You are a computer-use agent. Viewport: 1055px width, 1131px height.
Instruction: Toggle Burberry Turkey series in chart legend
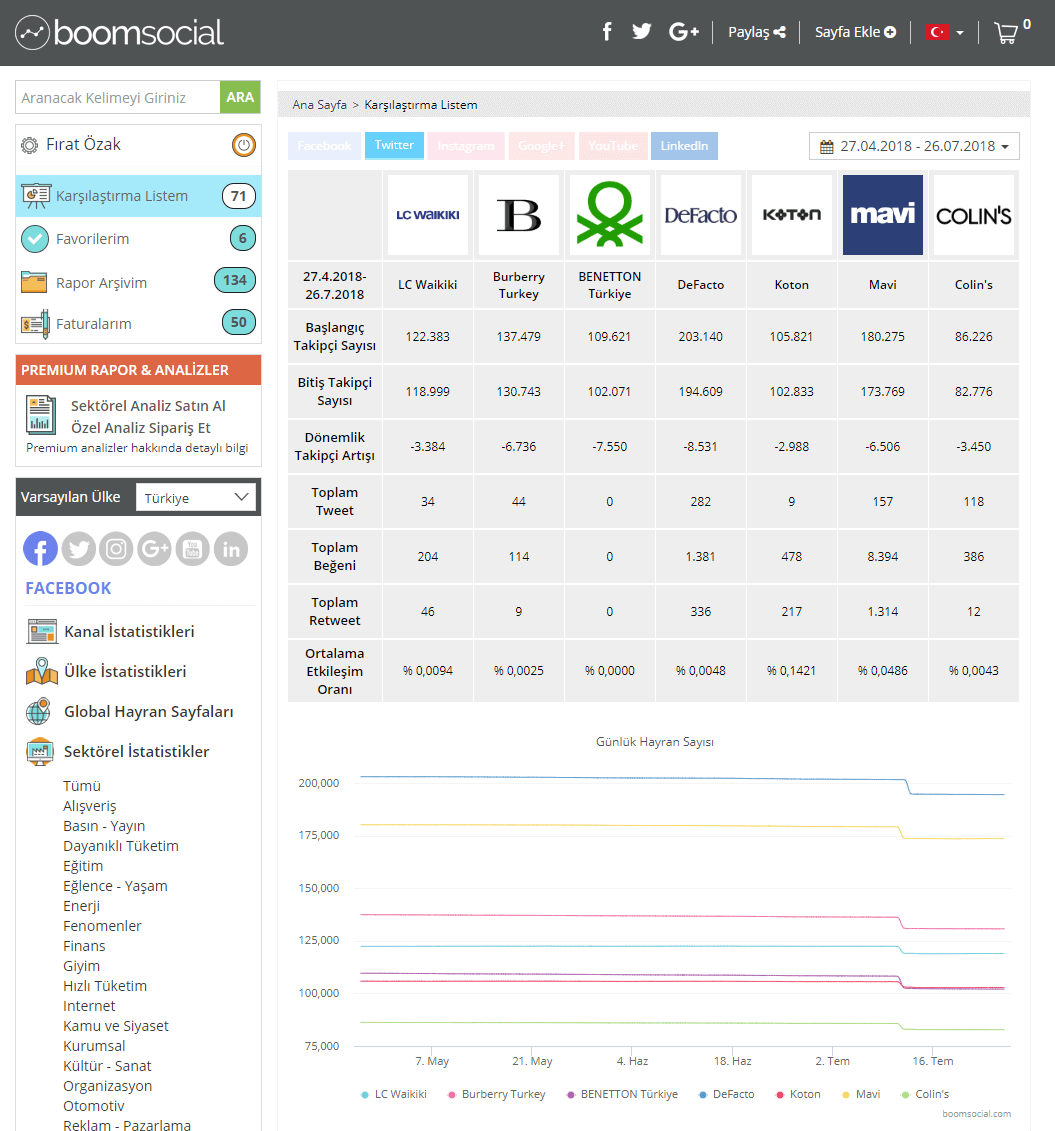[497, 1094]
